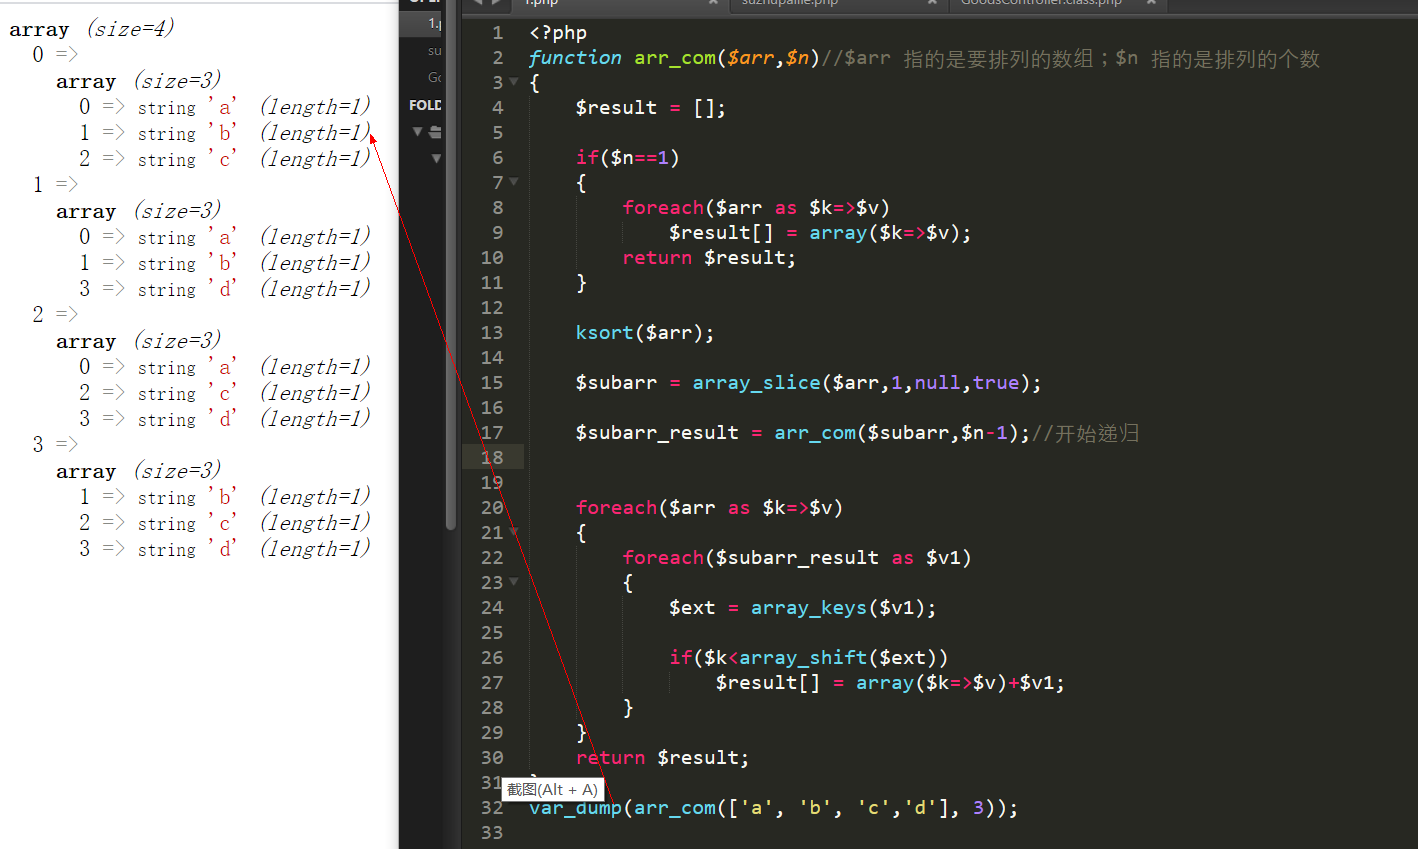The height and width of the screenshot is (849, 1418).
Task: Click "2 => string 'c'" under index 2
Action: [158, 393]
